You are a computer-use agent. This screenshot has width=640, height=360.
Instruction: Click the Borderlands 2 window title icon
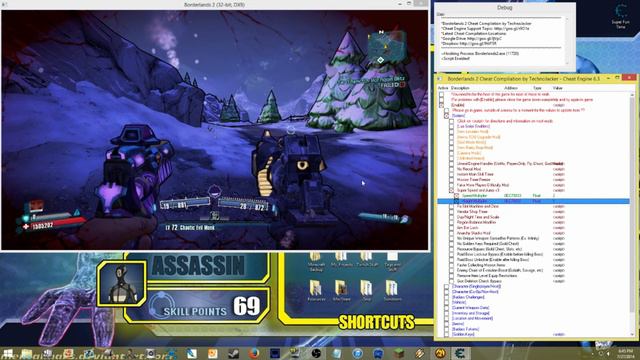click(4, 4)
